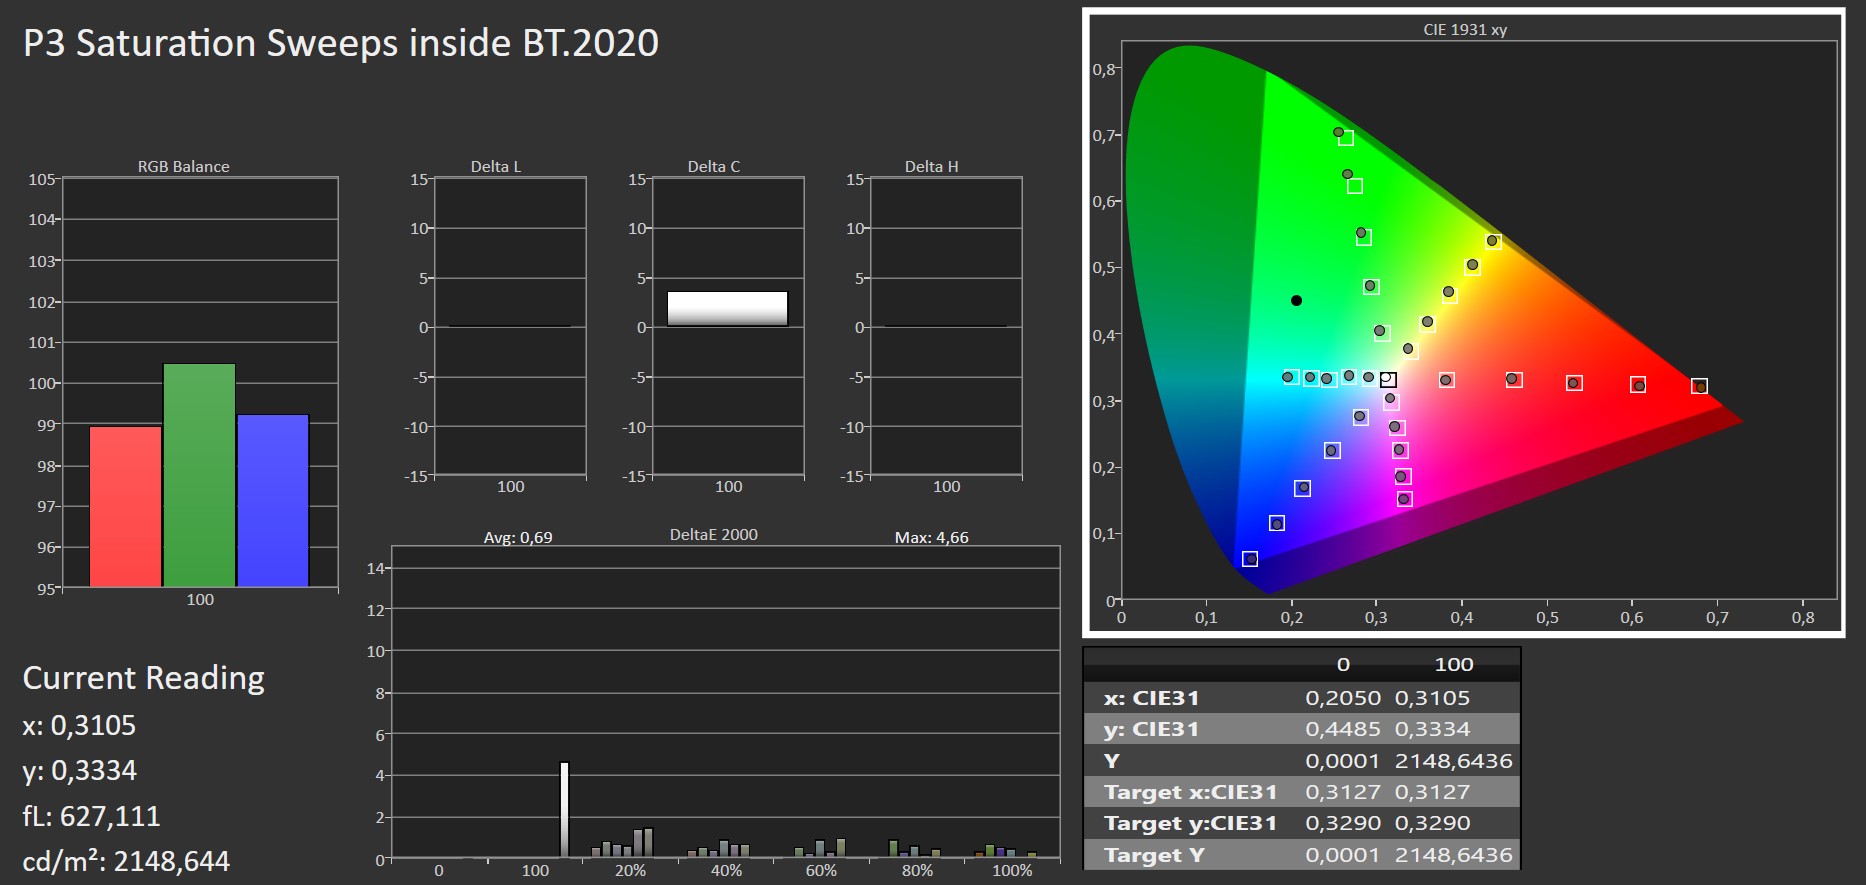This screenshot has height=885, width=1866.
Task: Click the "Max: 4,66" label above DeltaE chart
Action: click(931, 537)
